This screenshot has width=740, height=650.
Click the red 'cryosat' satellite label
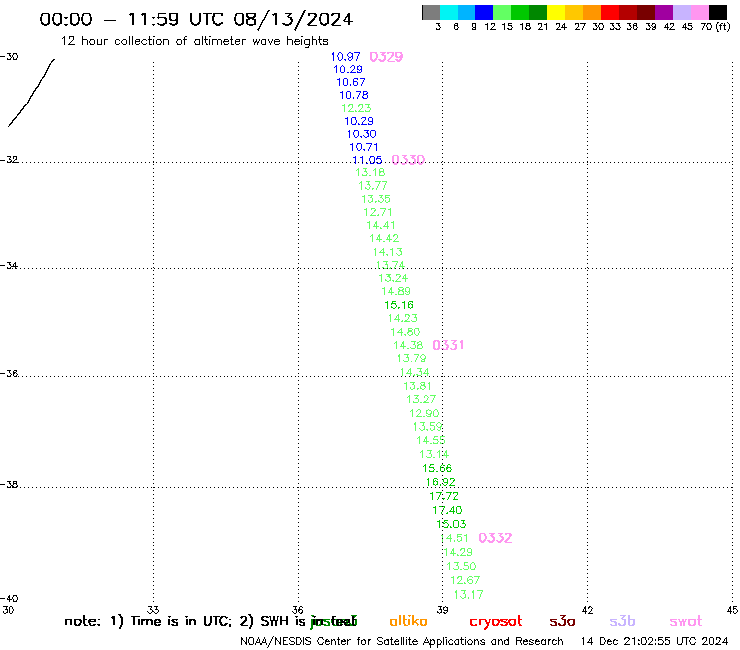(496, 622)
